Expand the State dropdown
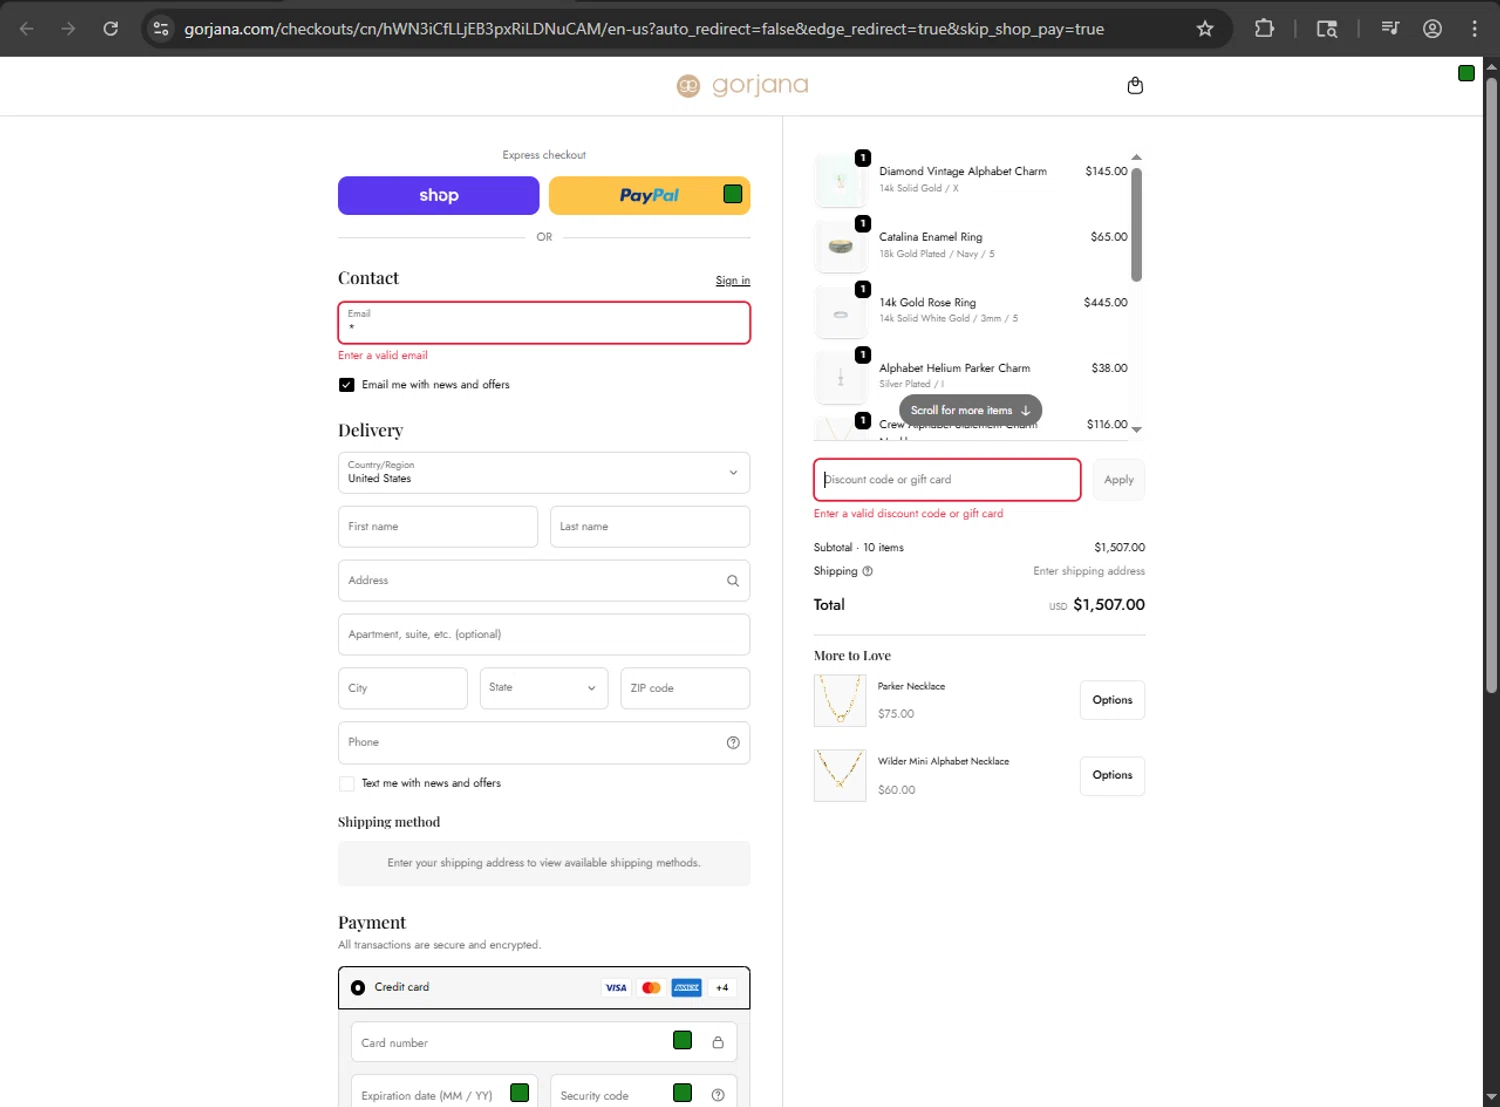 (x=544, y=688)
